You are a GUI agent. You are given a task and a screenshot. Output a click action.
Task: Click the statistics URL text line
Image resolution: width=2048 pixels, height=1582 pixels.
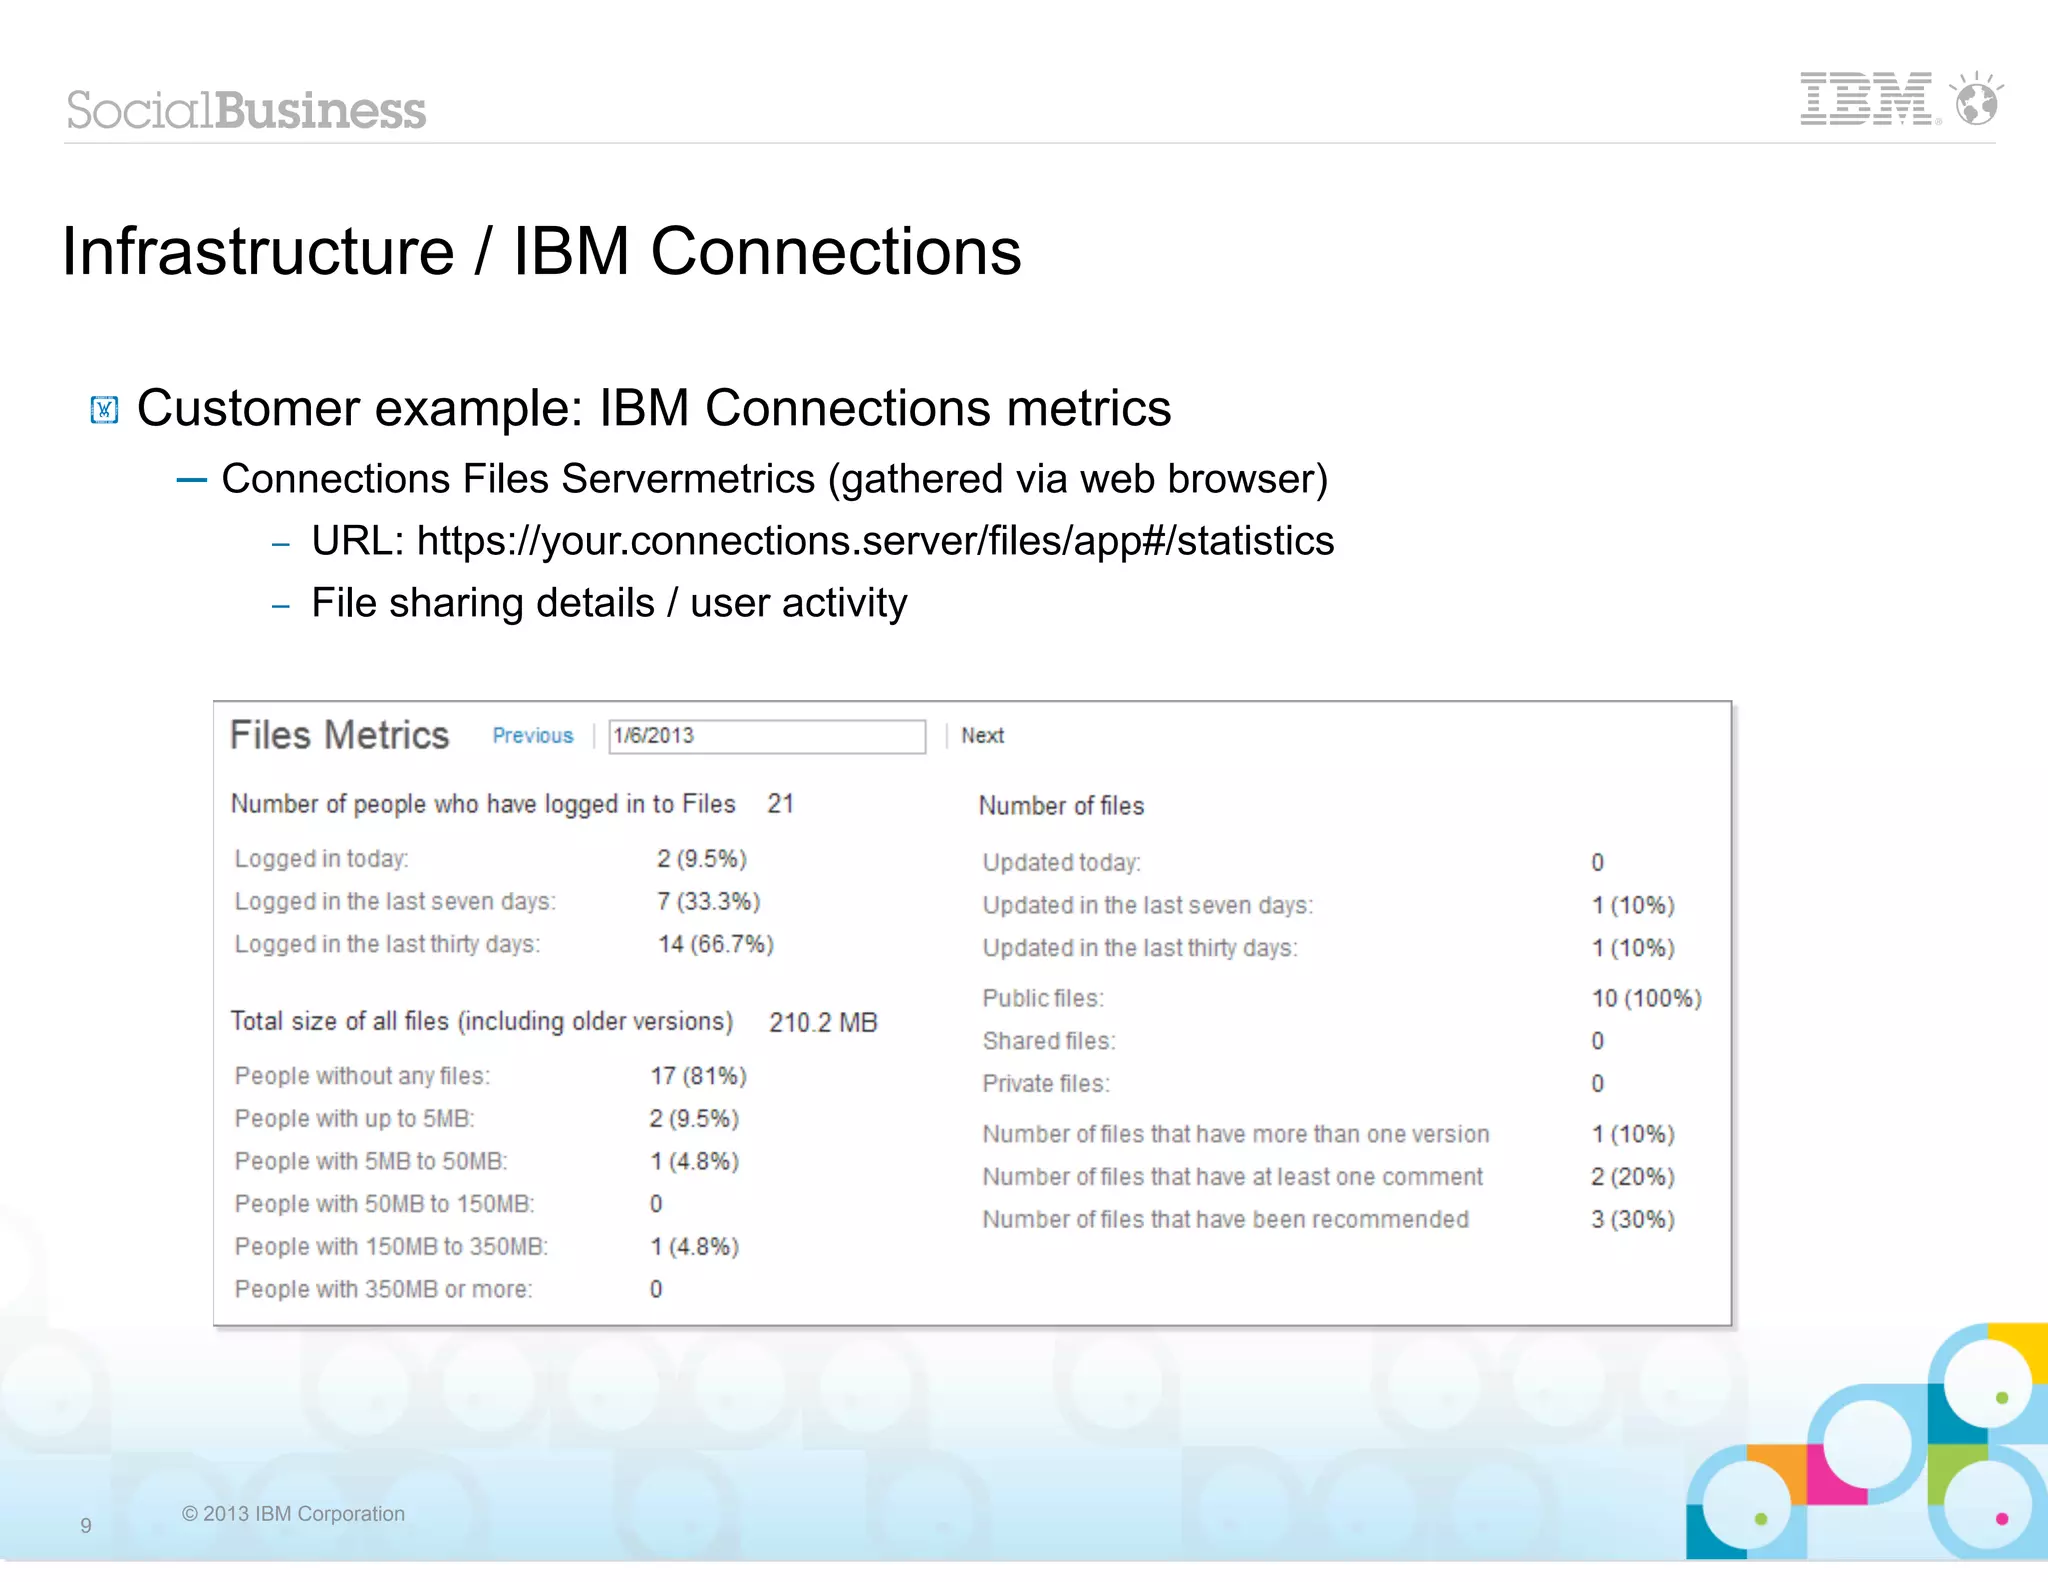[822, 541]
